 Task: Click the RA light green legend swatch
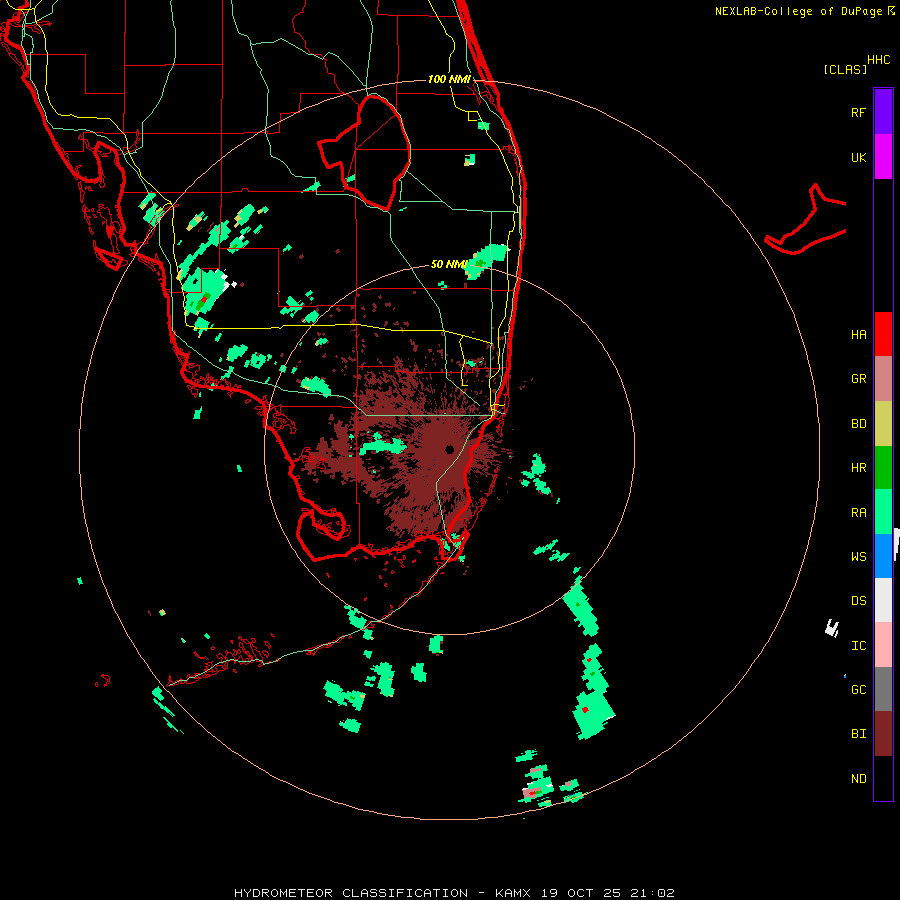[883, 512]
